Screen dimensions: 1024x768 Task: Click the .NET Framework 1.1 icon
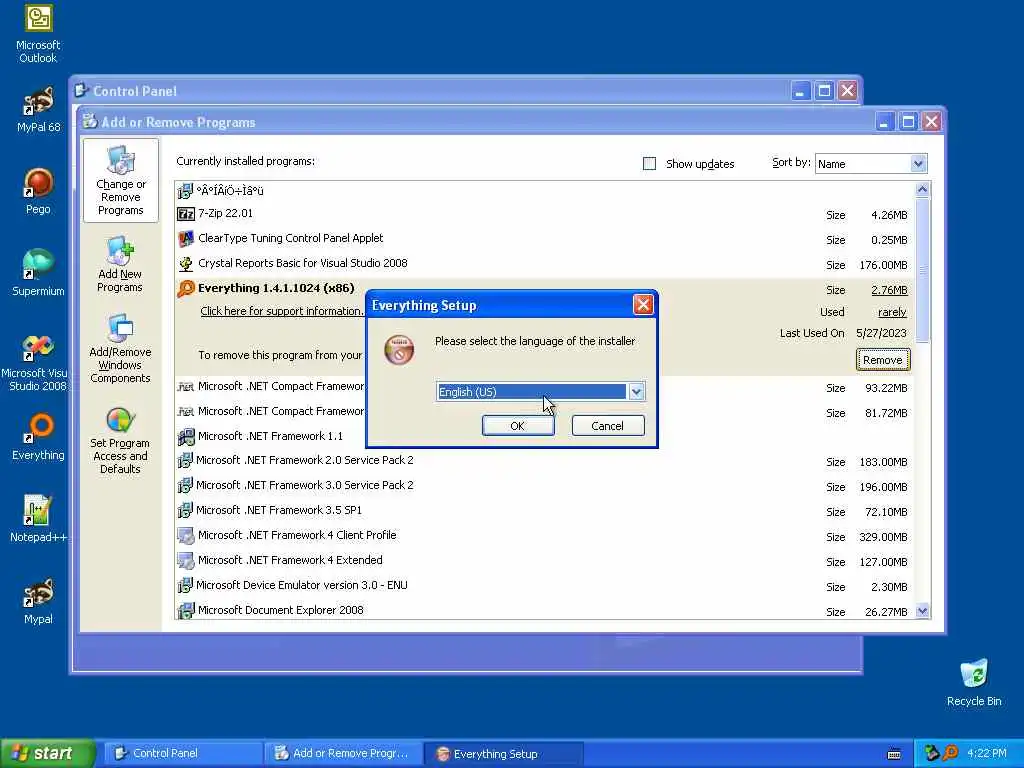click(186, 436)
